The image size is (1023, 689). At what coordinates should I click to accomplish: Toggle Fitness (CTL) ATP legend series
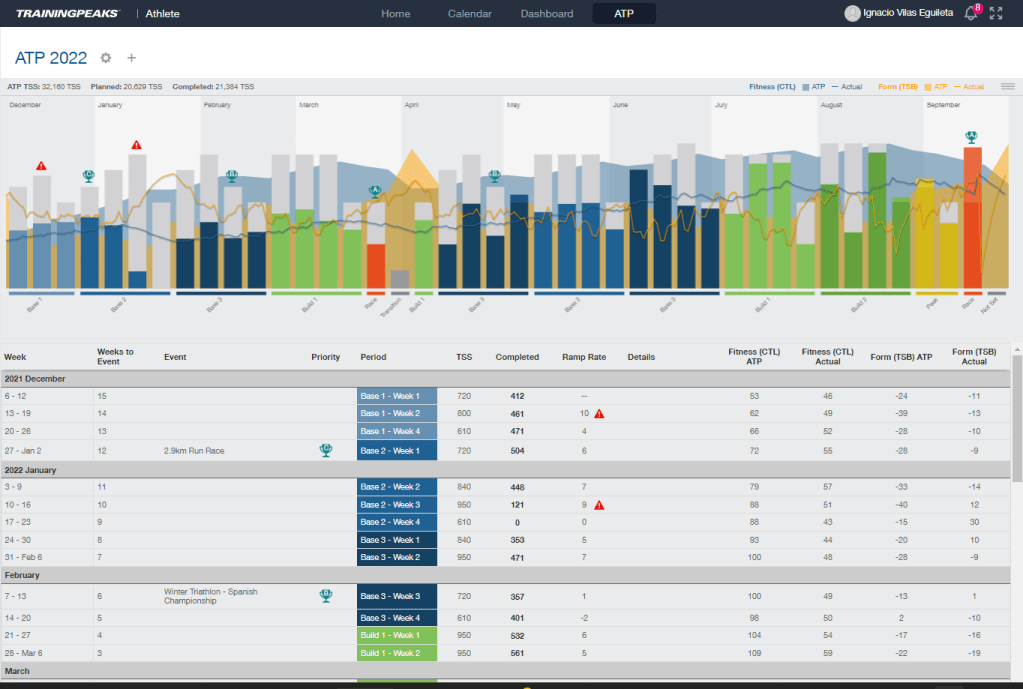tap(813, 87)
